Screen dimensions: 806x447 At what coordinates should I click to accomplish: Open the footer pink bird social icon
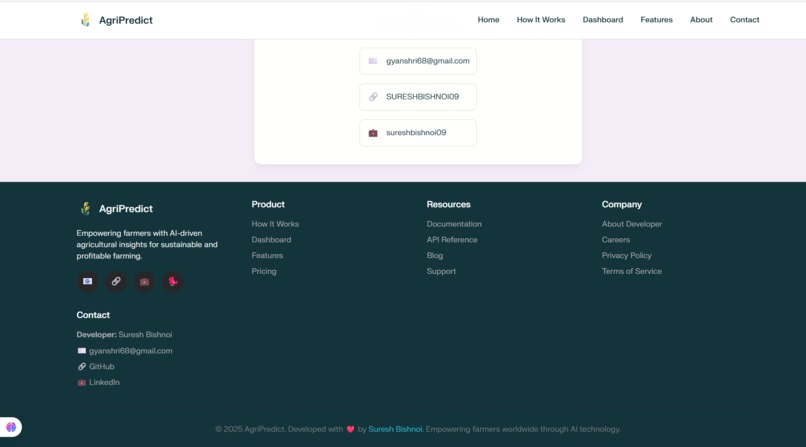coord(173,282)
